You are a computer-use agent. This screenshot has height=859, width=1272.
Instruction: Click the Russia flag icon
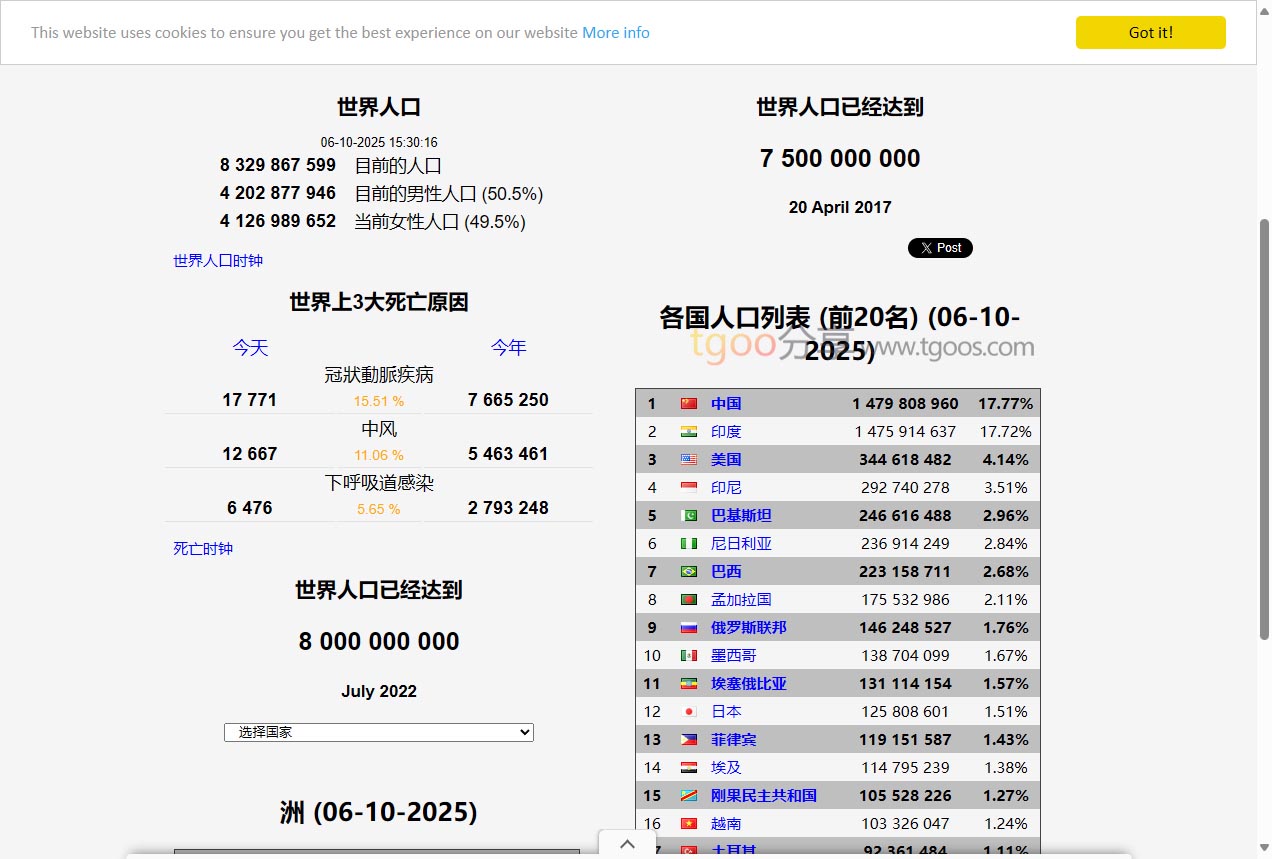tap(688, 628)
